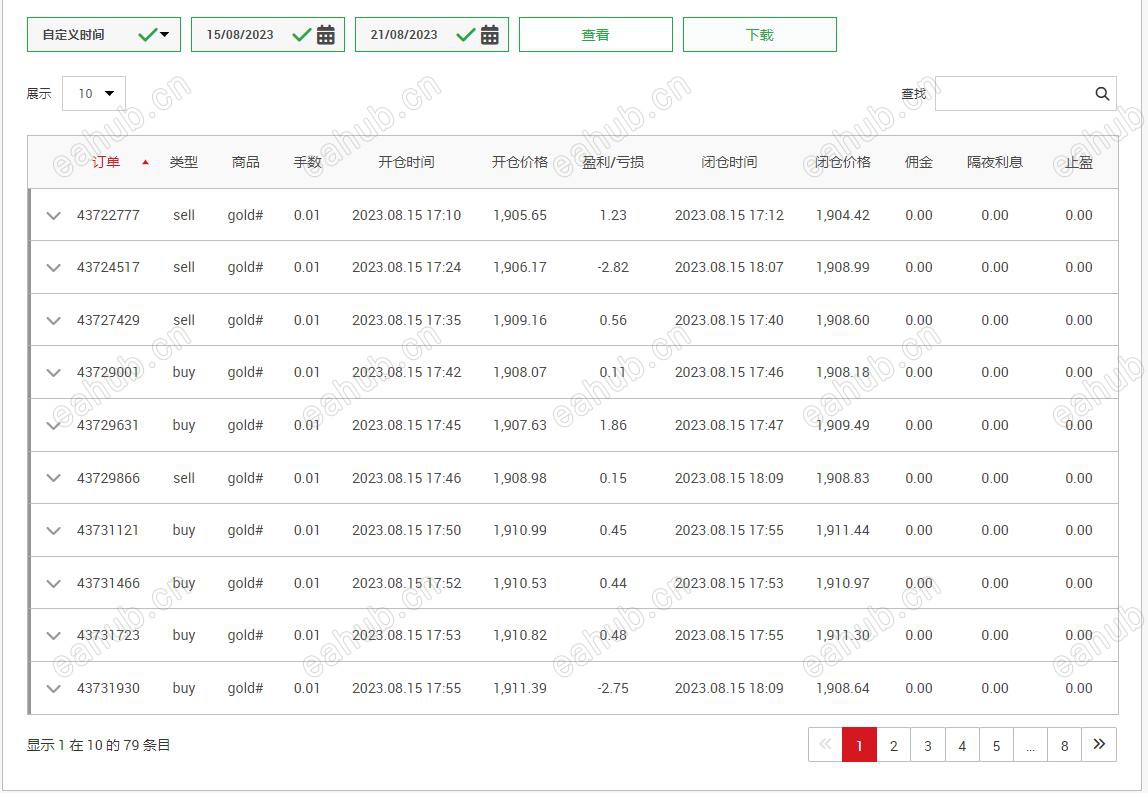Click the next-page double chevron icon
Image resolution: width=1148 pixels, height=793 pixels.
tap(1098, 745)
